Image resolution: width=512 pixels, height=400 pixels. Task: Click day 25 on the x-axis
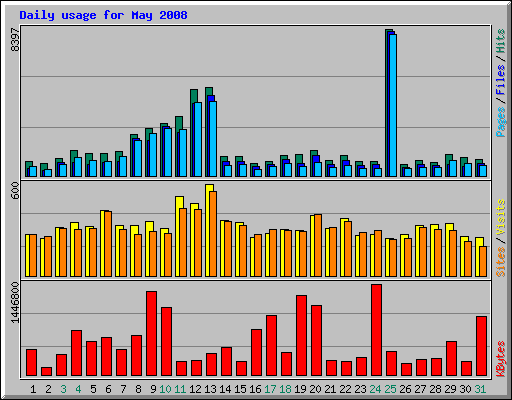pos(390,389)
